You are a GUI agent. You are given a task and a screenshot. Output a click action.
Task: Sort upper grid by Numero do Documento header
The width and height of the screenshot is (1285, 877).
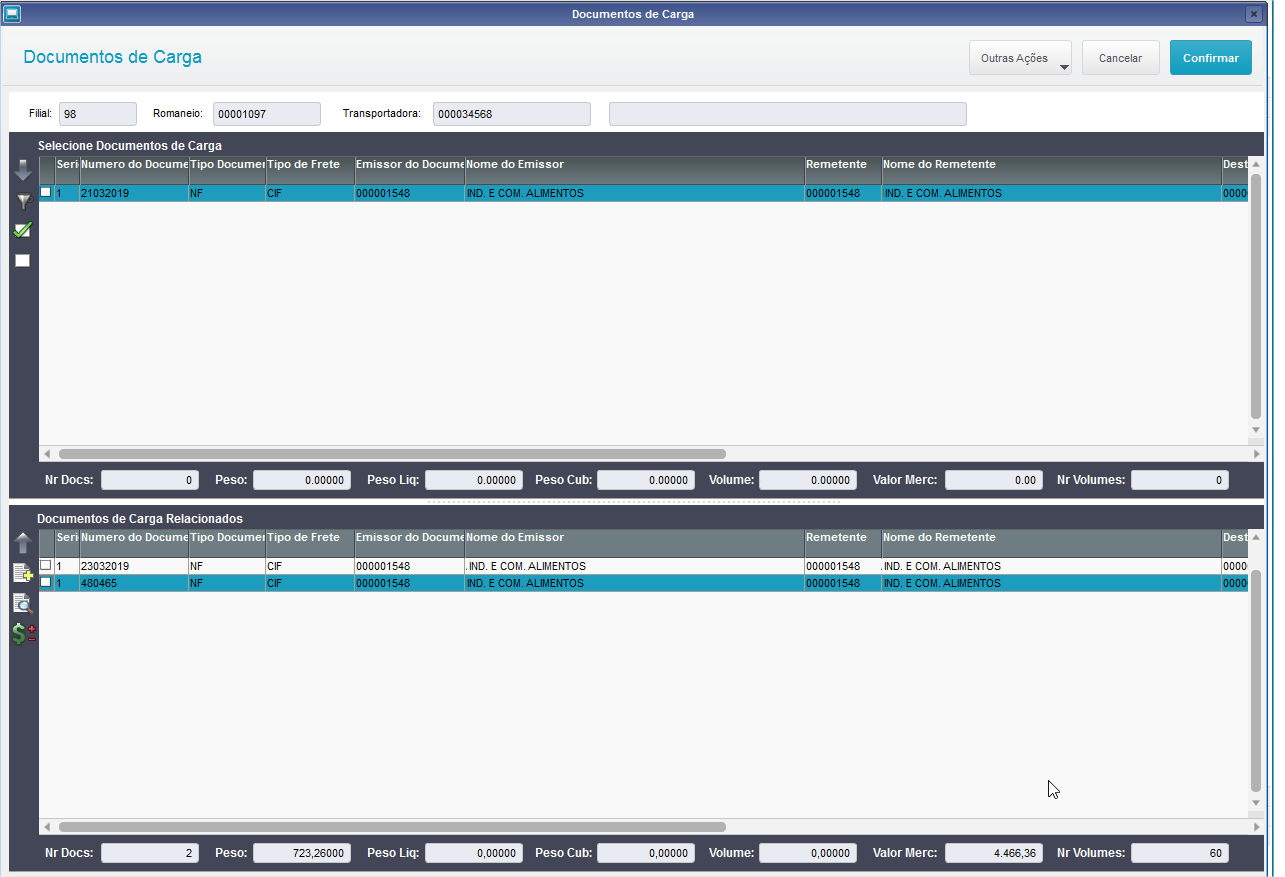pos(134,170)
